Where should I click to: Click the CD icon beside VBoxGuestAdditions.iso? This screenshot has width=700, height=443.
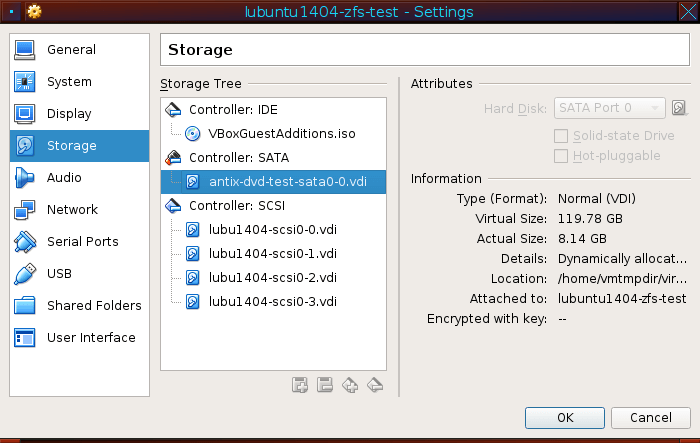pos(192,134)
